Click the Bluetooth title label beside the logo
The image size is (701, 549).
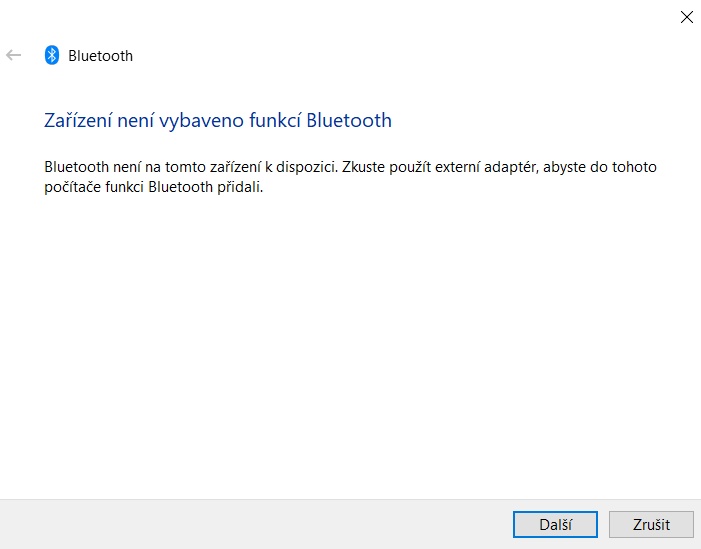click(100, 56)
